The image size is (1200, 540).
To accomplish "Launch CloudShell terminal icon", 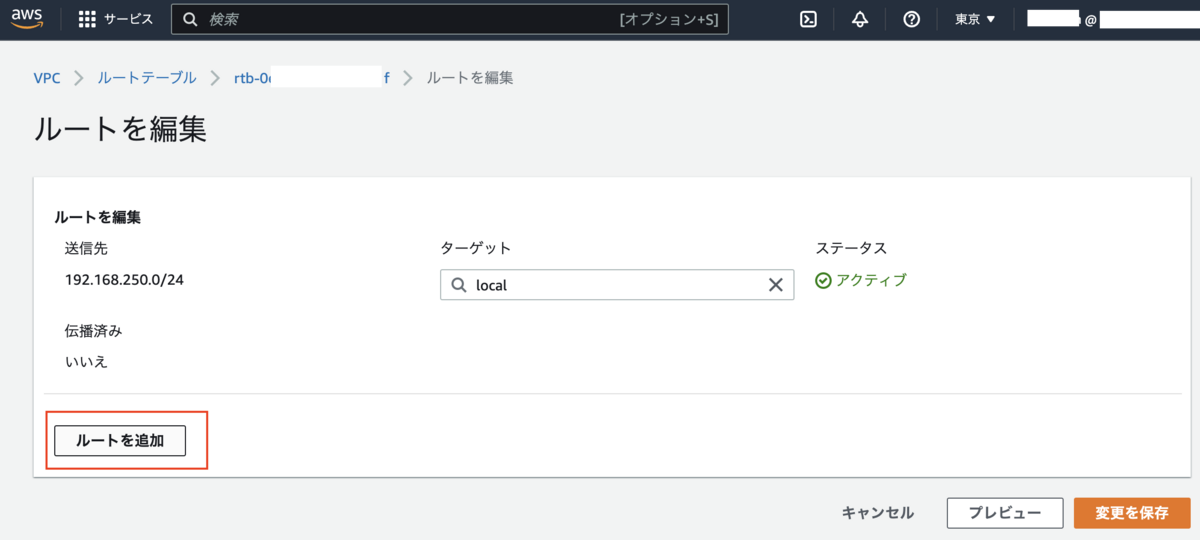I will tap(809, 19).
